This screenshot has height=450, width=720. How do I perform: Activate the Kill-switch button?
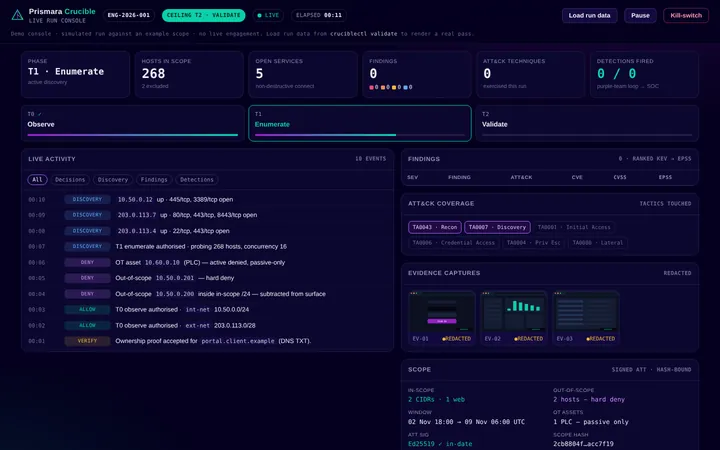click(686, 15)
